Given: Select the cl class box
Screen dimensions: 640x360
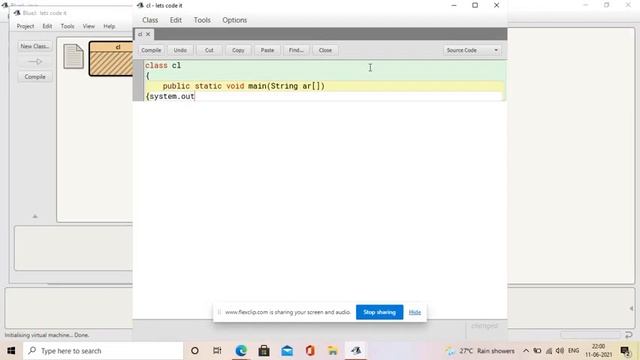Looking at the screenshot, I should (x=111, y=59).
